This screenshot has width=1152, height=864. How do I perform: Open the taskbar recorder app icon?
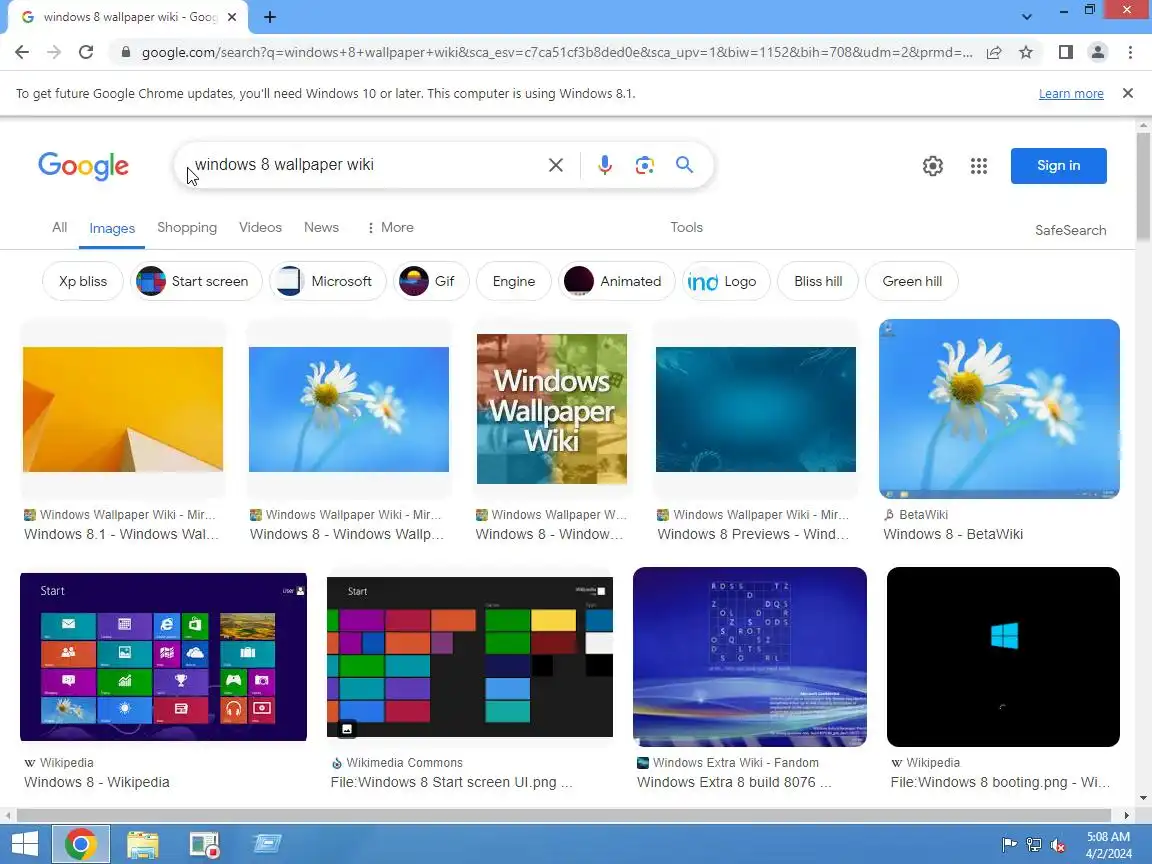coord(204,844)
